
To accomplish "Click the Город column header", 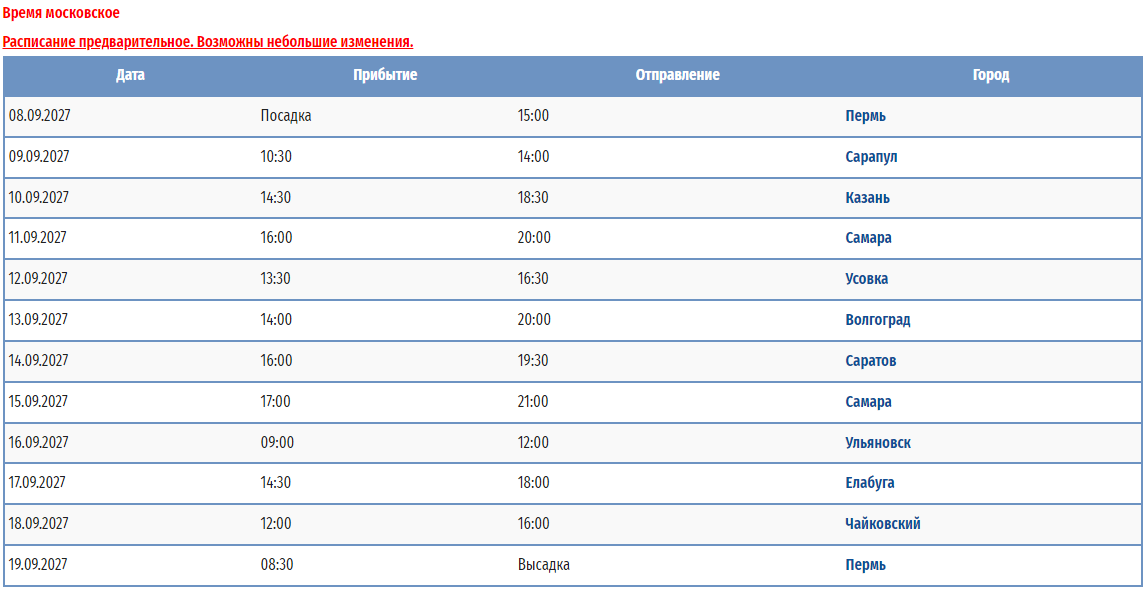I will click(x=990, y=75).
